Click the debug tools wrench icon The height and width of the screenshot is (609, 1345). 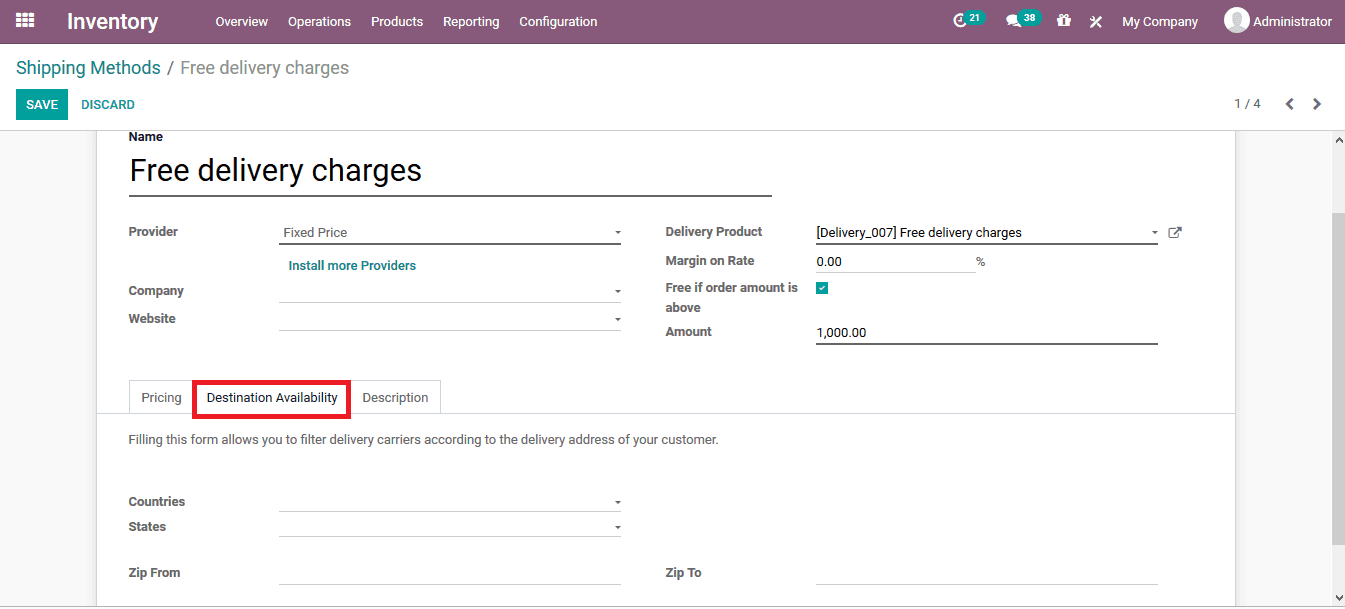pyautogui.click(x=1096, y=21)
